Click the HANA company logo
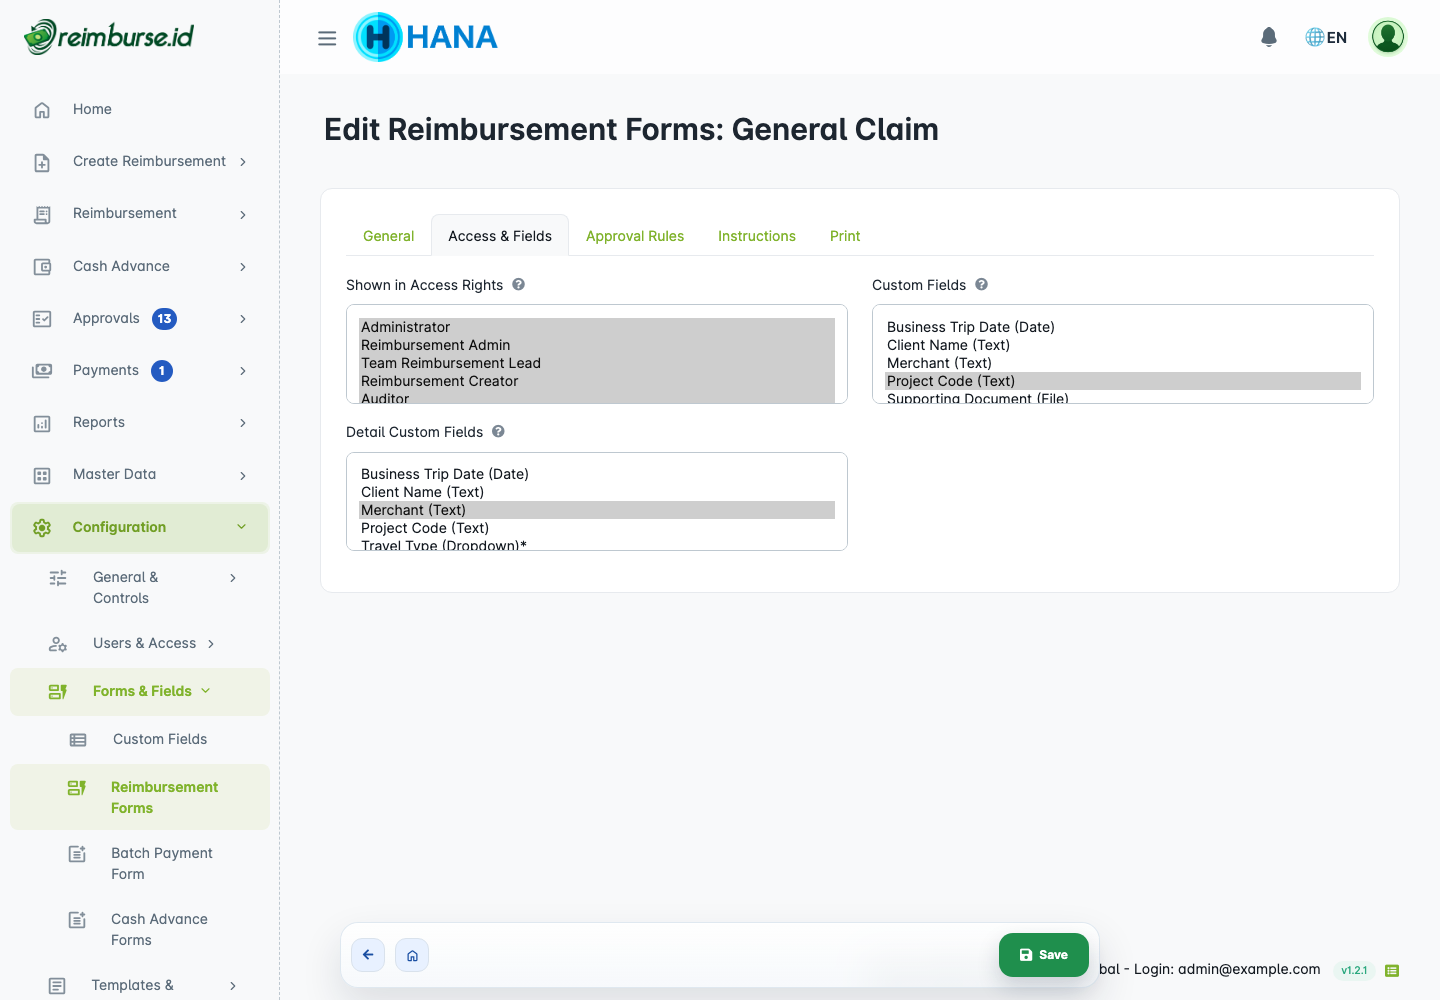Screen dimensions: 1440x1000 pyautogui.click(x=426, y=37)
